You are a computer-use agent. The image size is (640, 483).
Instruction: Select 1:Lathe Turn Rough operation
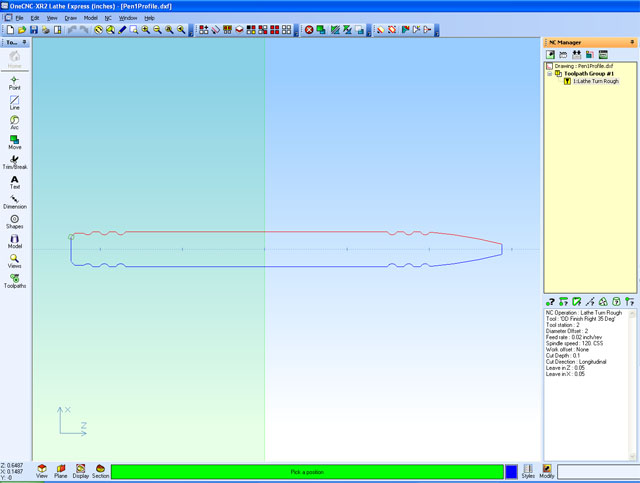596,81
